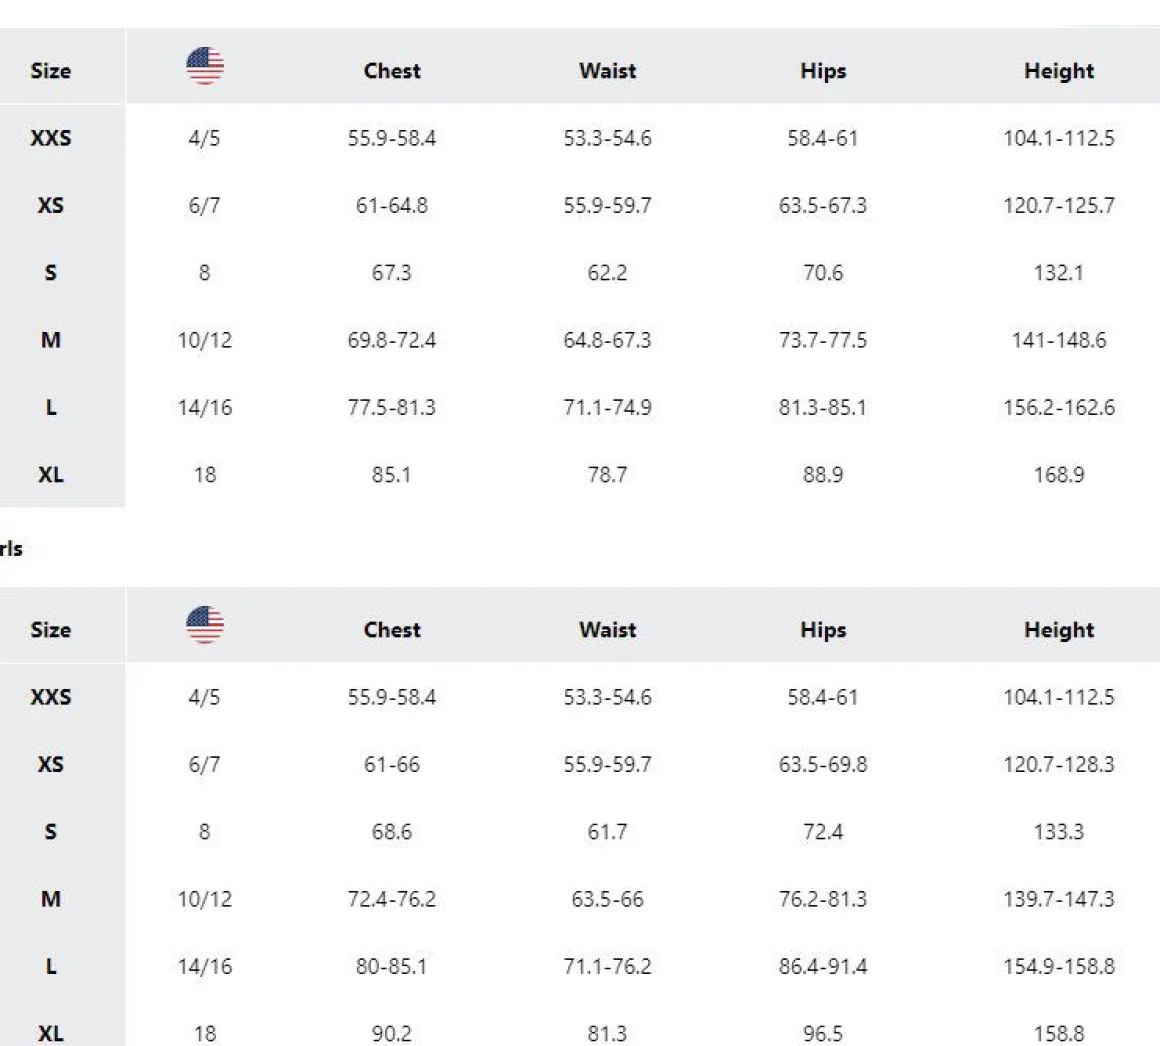Select the Chest column header in the upper table

coord(392,71)
